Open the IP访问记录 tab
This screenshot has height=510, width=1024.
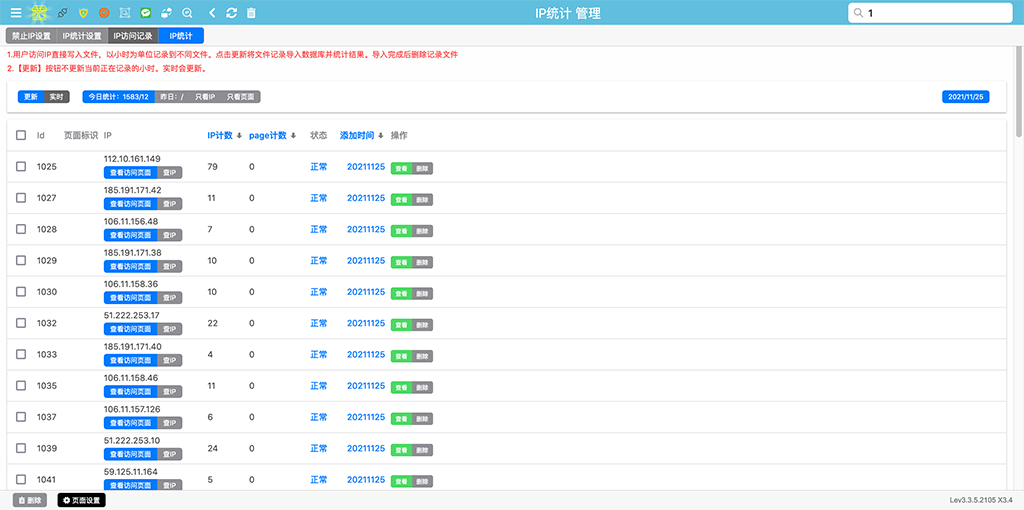(133, 35)
